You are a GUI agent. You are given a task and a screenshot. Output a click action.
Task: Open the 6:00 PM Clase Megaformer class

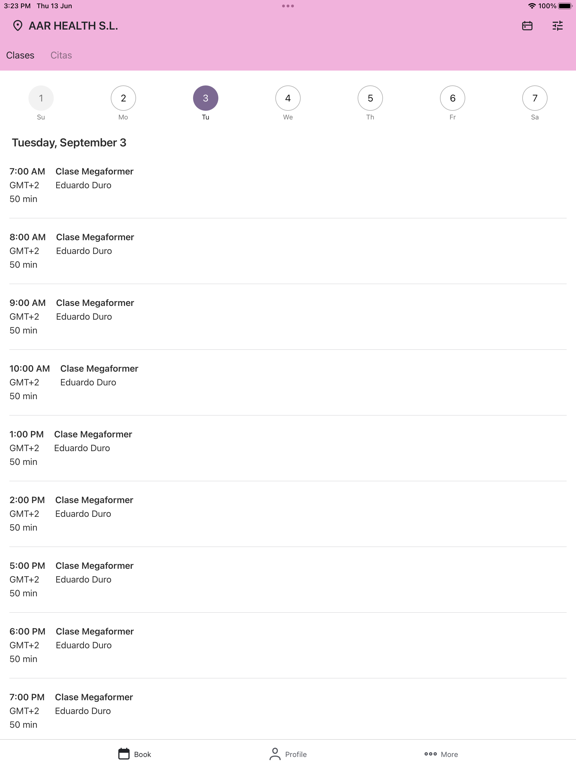[x=288, y=645]
